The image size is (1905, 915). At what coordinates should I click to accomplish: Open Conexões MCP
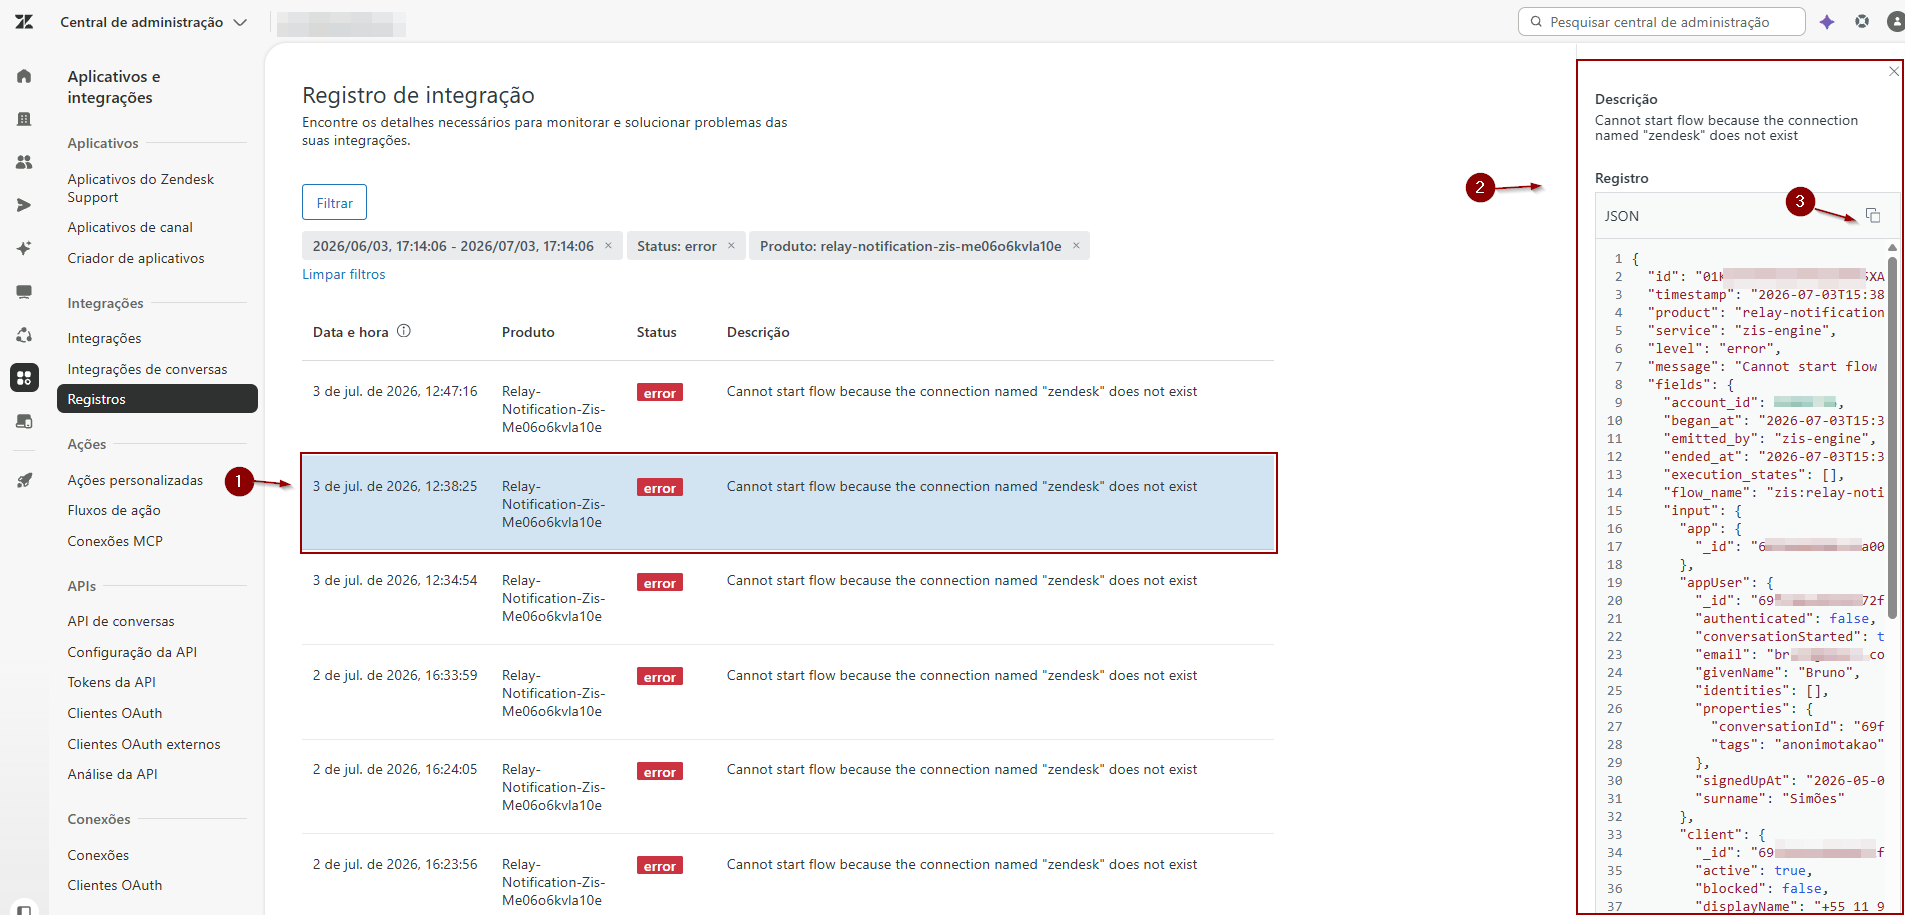pos(115,541)
